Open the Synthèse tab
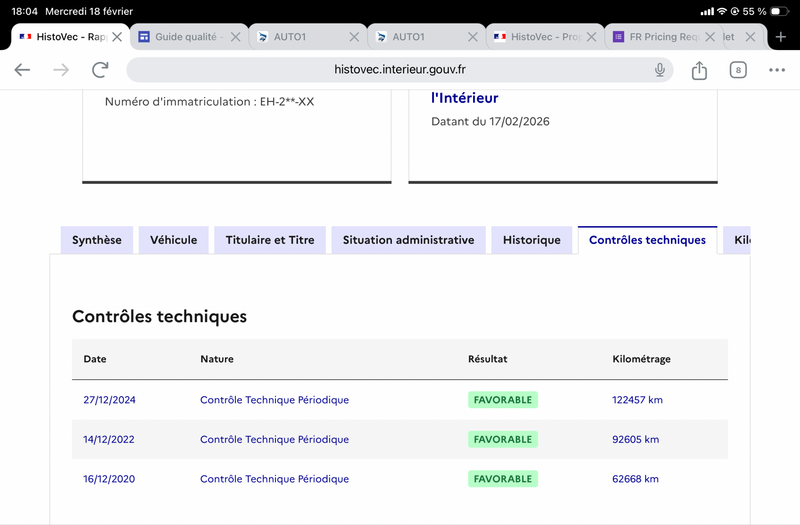The width and height of the screenshot is (800, 525). (x=97, y=240)
